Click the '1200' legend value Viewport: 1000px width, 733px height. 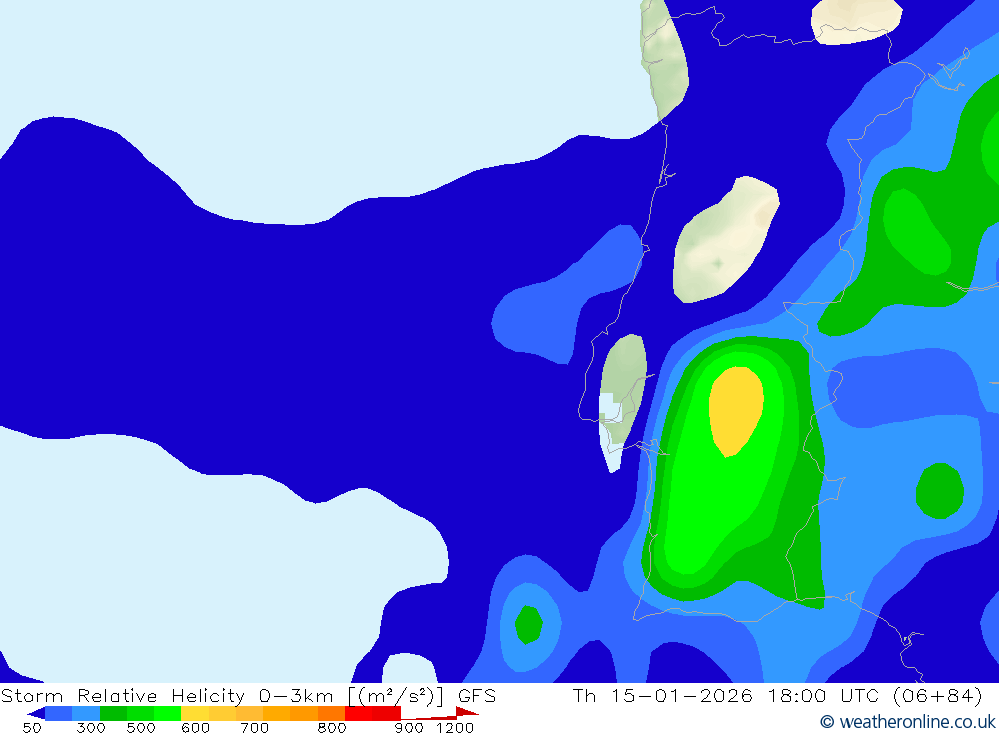455,728
